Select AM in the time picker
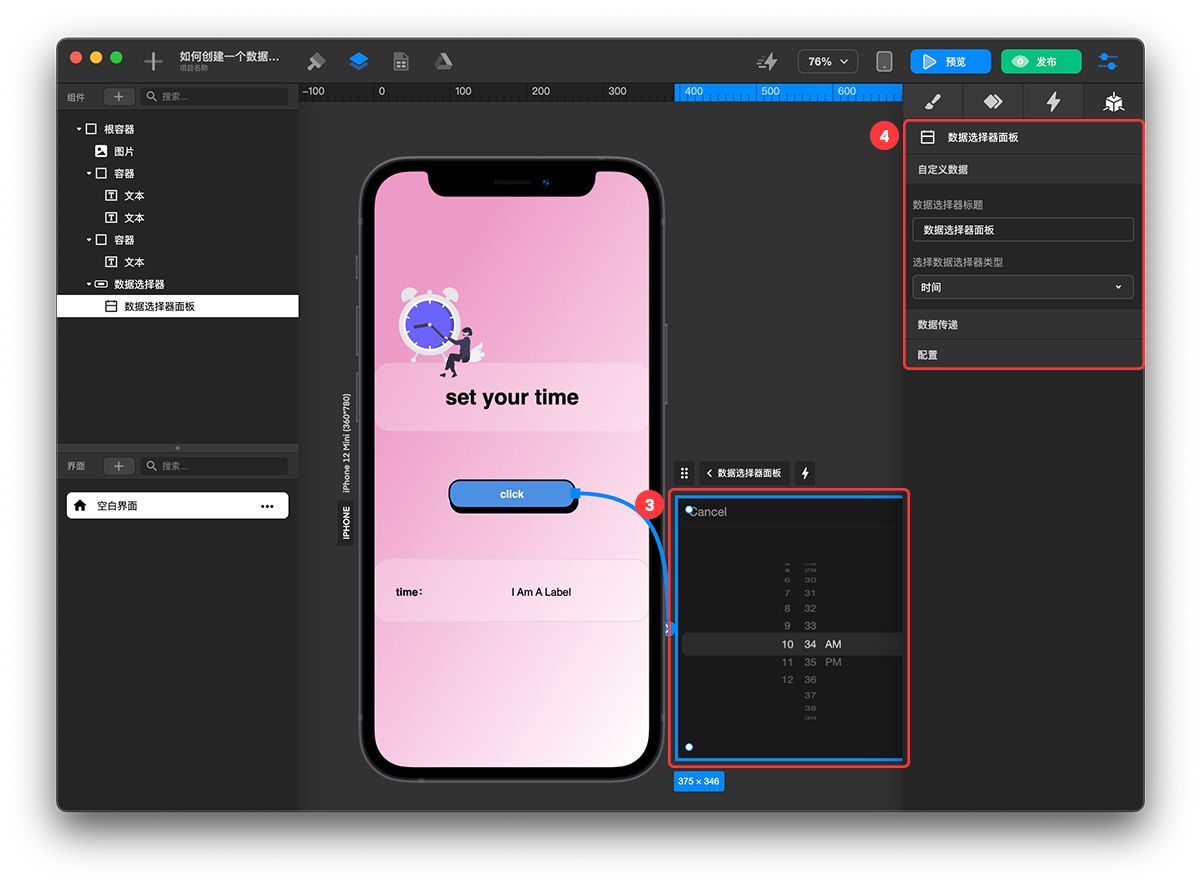1200x886 pixels. tap(833, 645)
